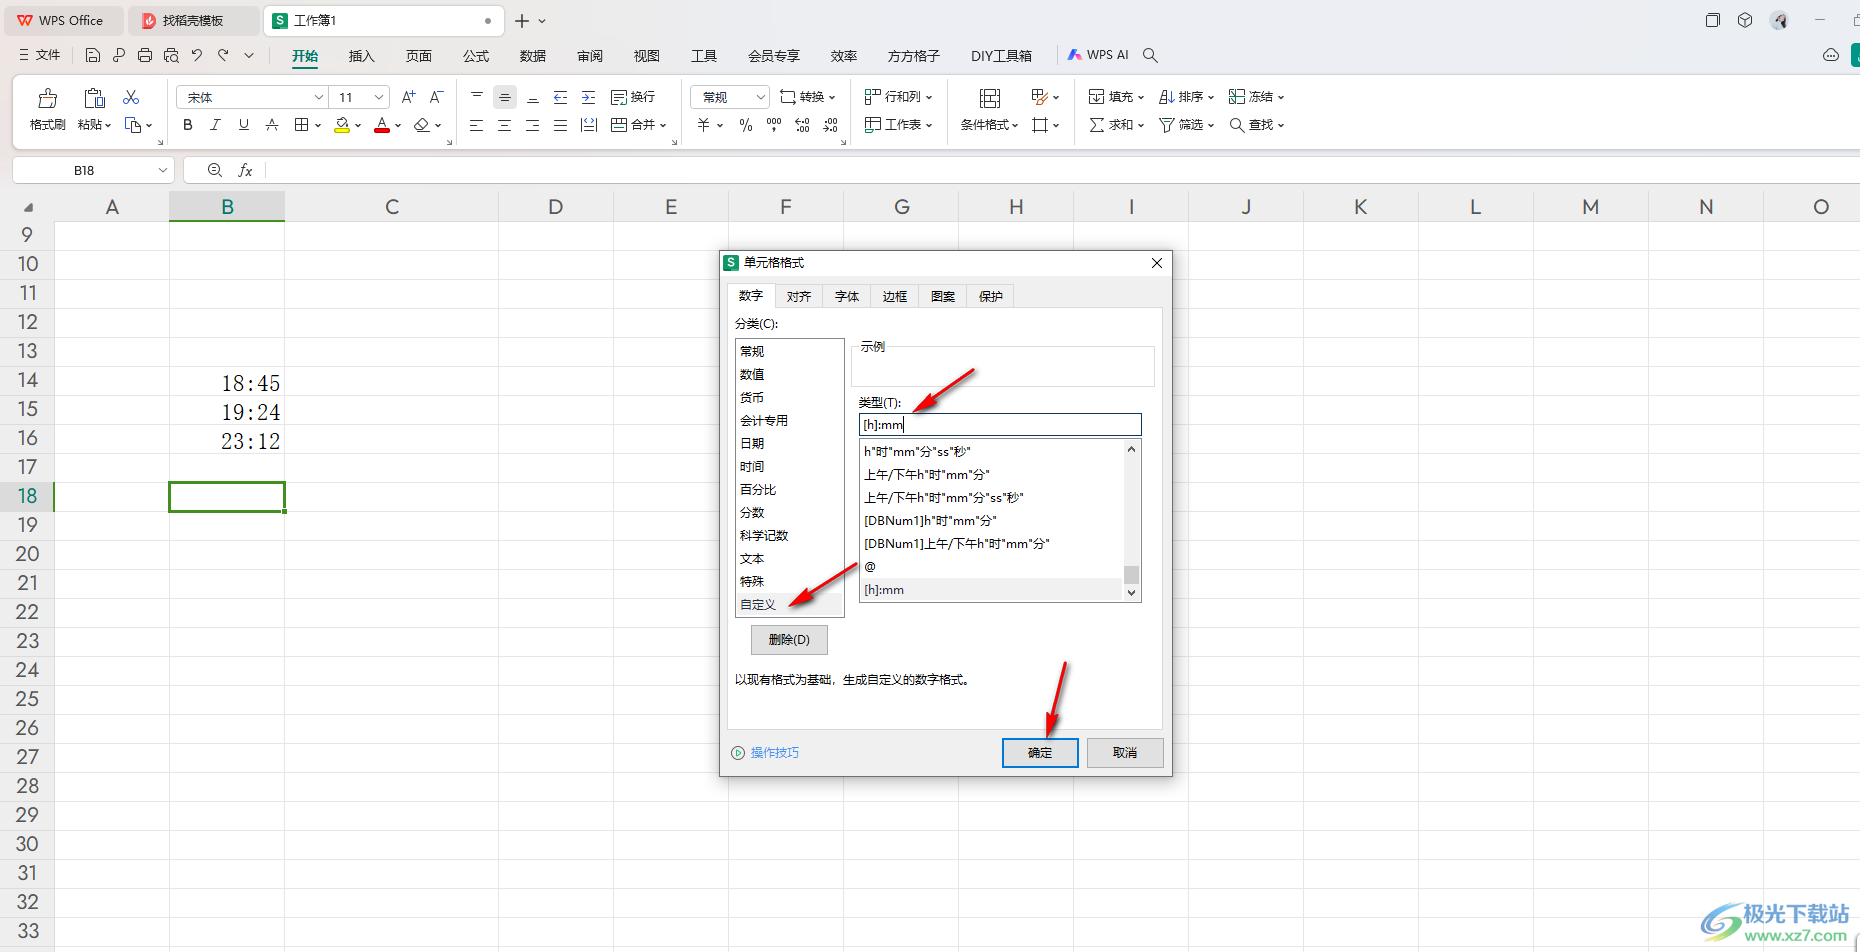Switch to the 边框 tab in dialog
Image resolution: width=1860 pixels, height=952 pixels.
895,296
